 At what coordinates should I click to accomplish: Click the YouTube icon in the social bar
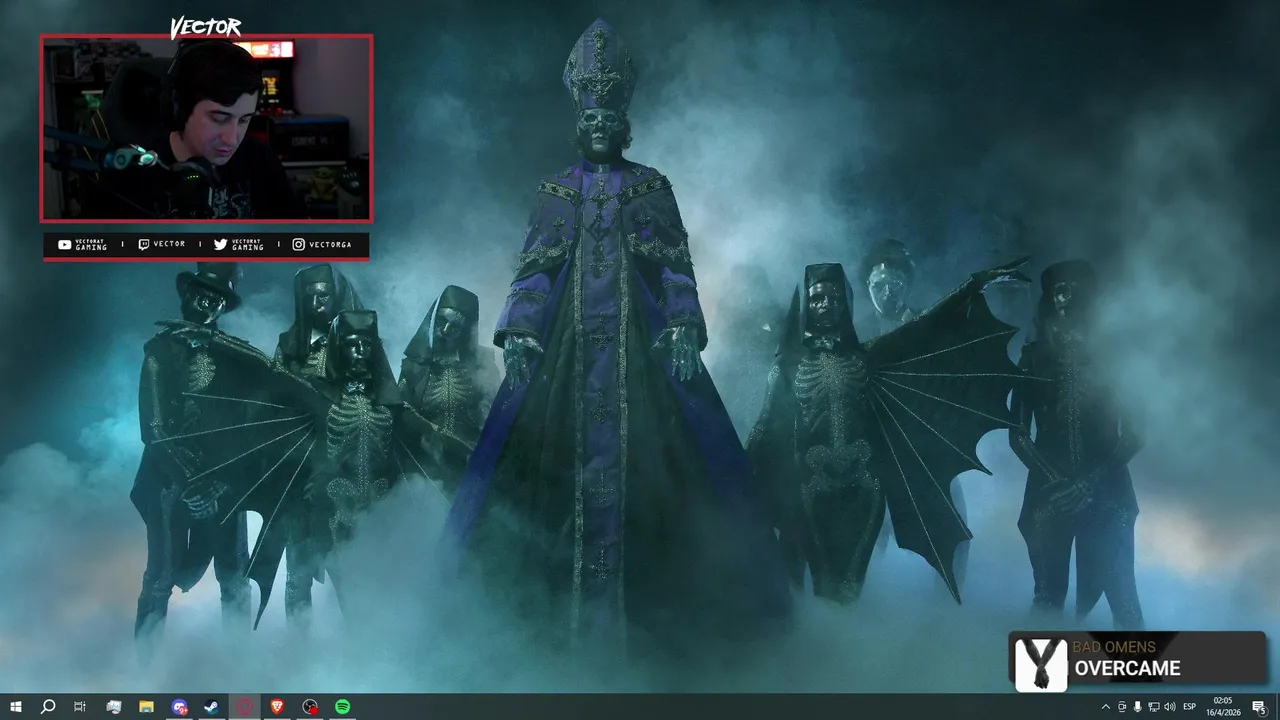pyautogui.click(x=65, y=245)
